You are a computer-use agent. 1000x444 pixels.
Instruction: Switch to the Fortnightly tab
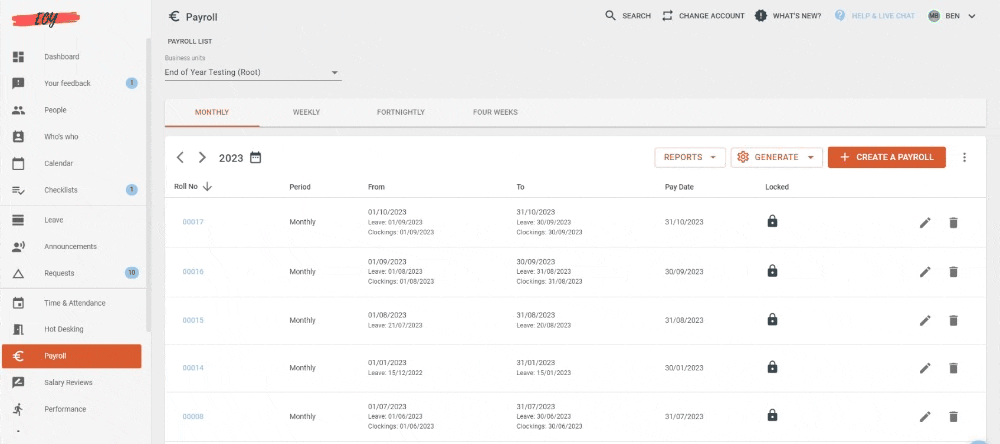coord(401,112)
